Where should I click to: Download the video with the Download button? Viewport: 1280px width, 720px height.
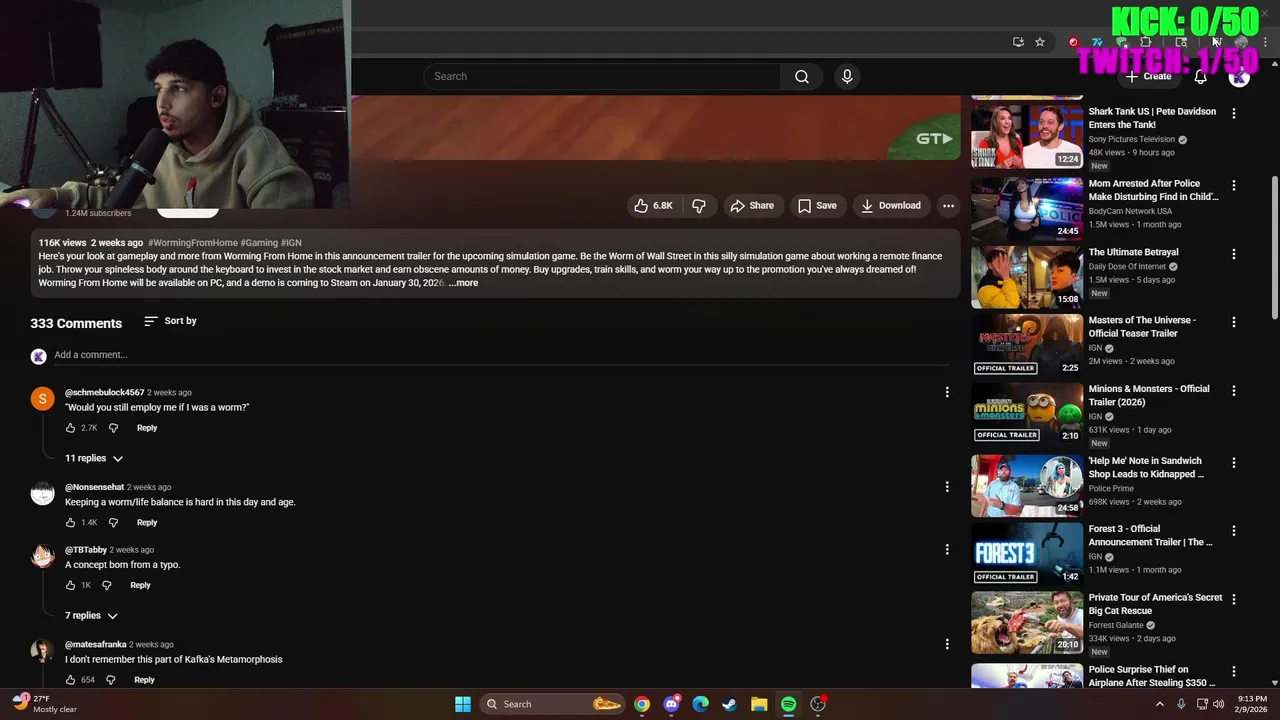pos(891,206)
